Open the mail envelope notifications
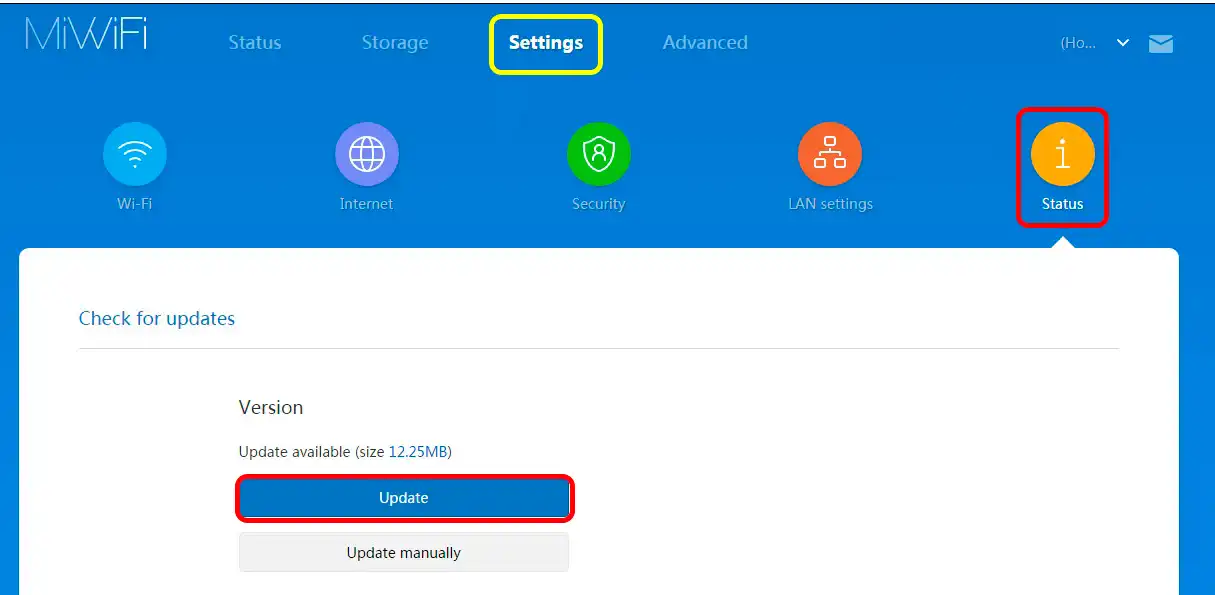Viewport: 1215px width, 595px height. pos(1160,43)
